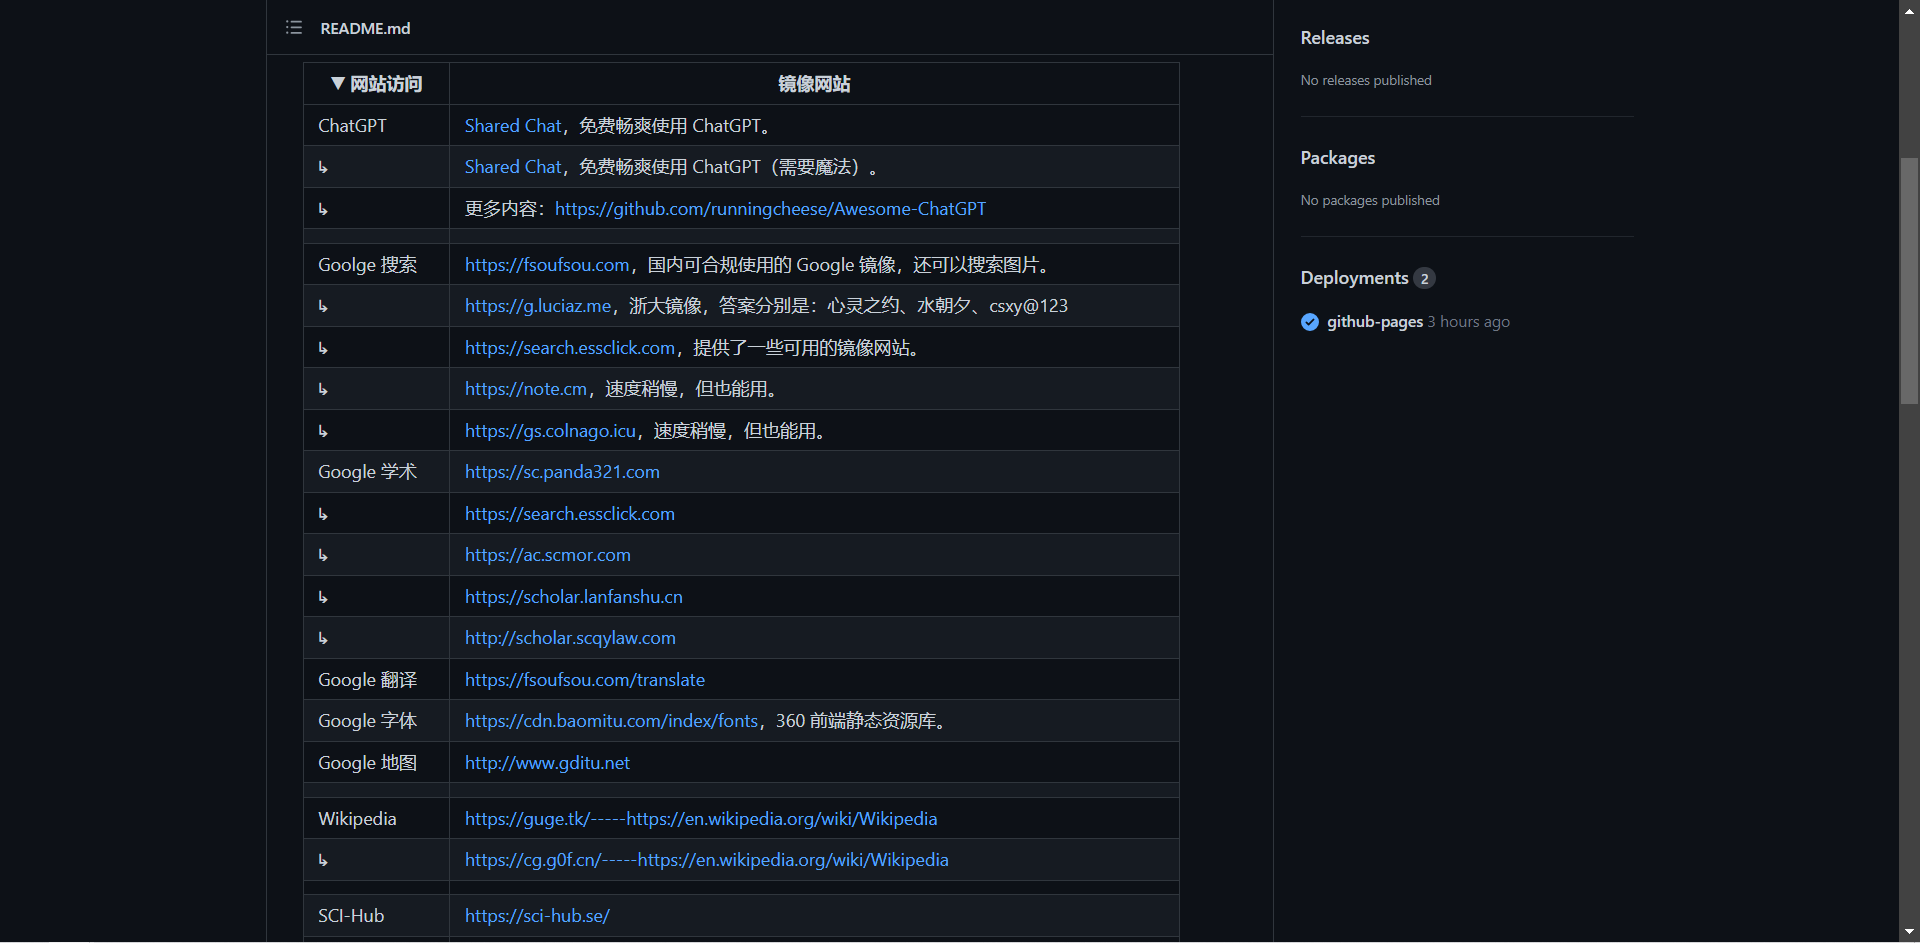Click the No packages published text
This screenshot has width=1920, height=943.
point(1370,200)
